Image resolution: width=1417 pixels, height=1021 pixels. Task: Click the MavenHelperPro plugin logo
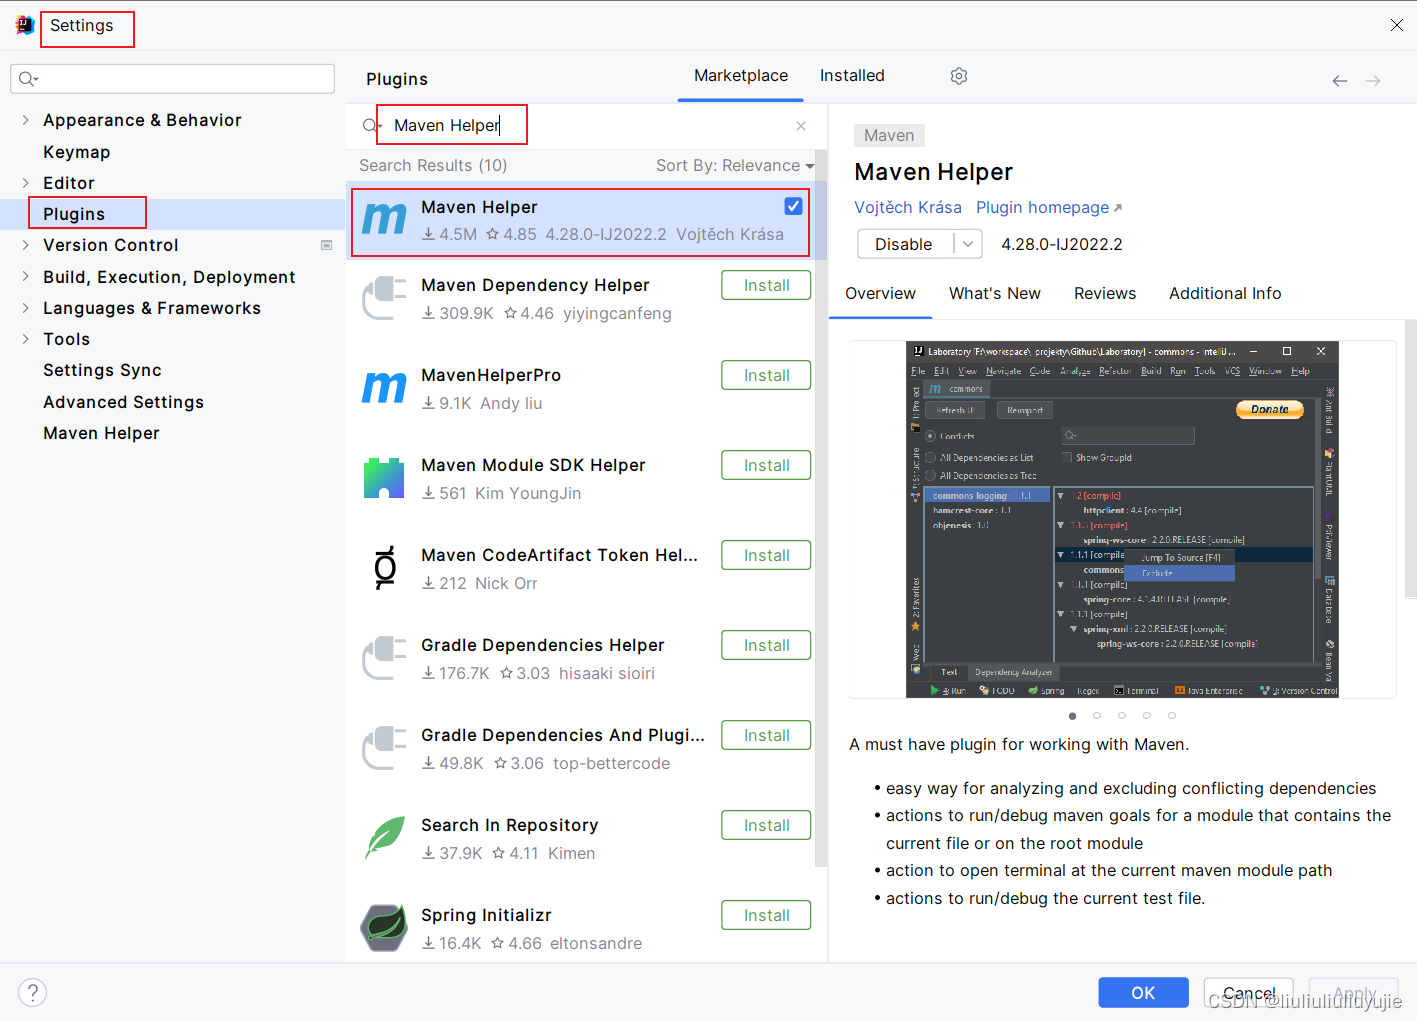coord(384,387)
